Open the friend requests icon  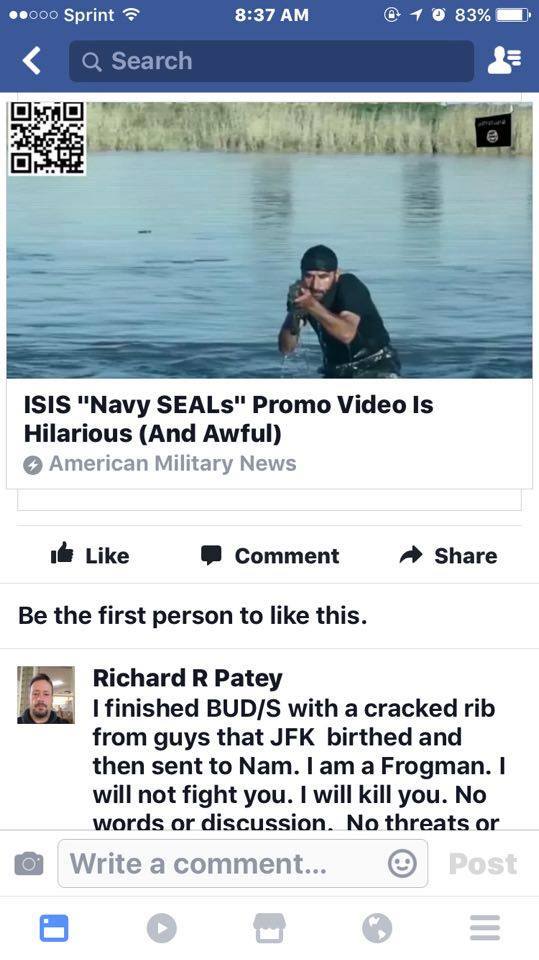point(503,61)
